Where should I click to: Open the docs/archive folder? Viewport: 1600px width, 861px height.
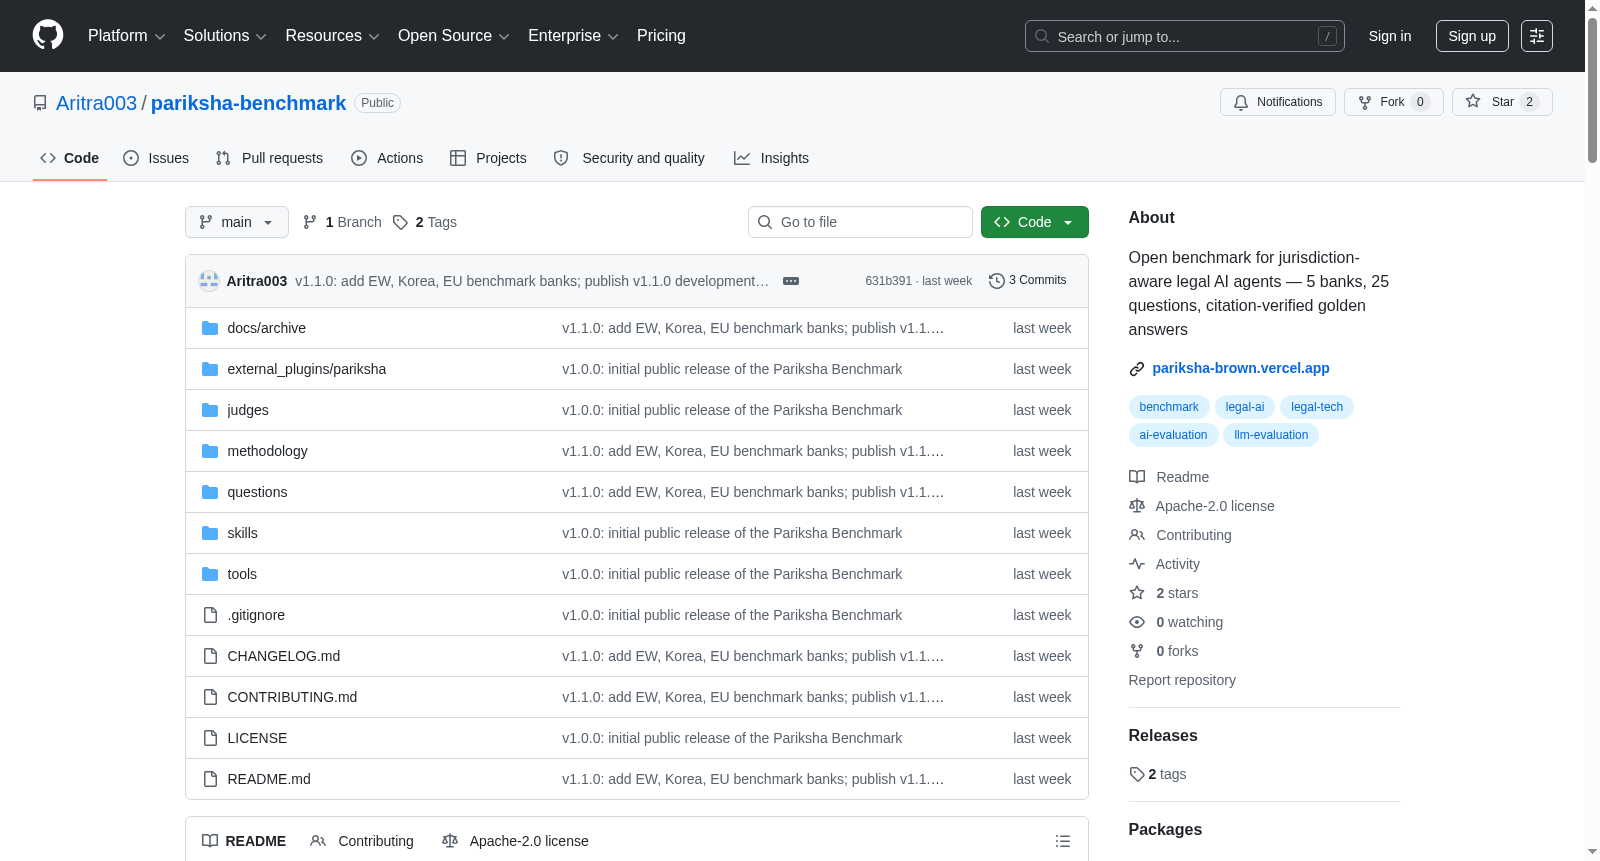[x=266, y=328]
